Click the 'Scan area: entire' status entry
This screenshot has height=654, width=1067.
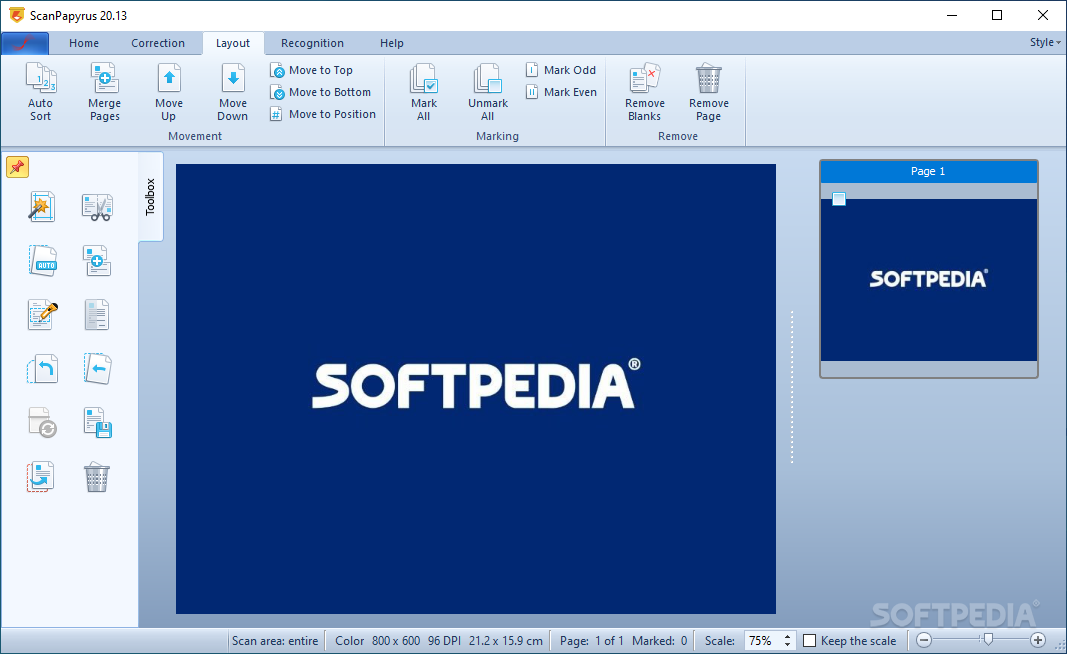tap(275, 640)
